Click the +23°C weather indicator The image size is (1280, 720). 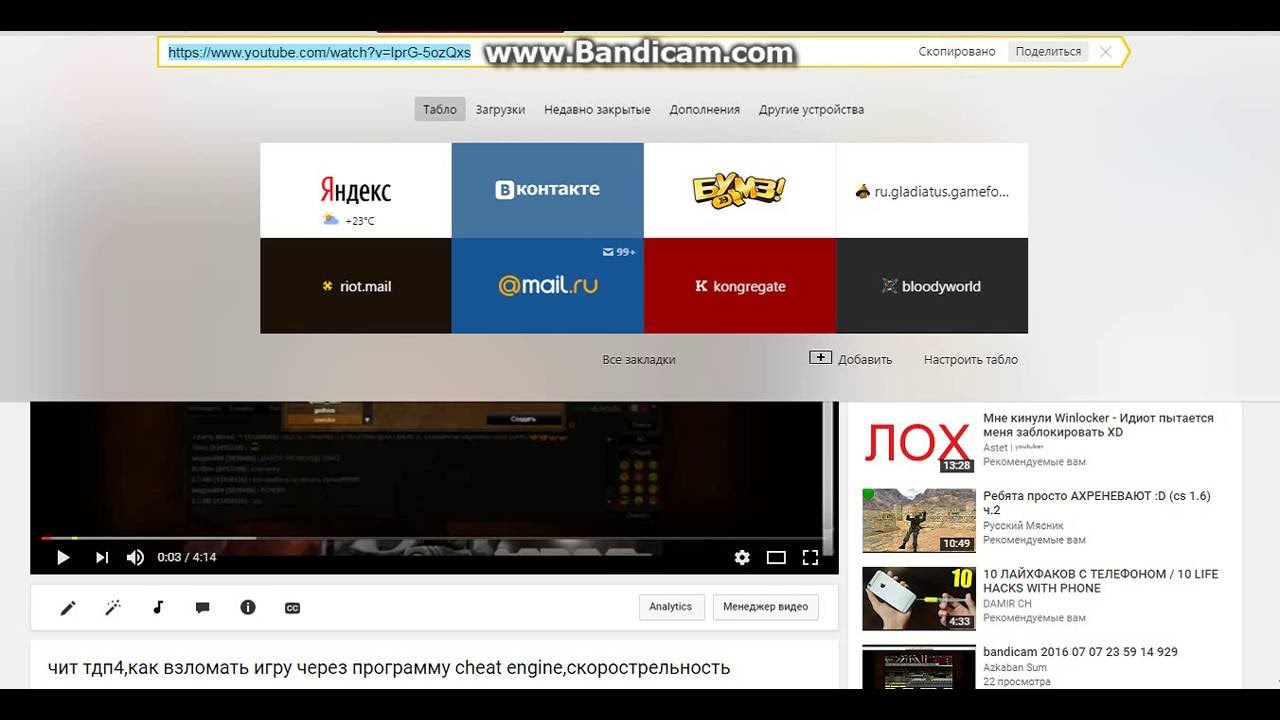coord(348,220)
